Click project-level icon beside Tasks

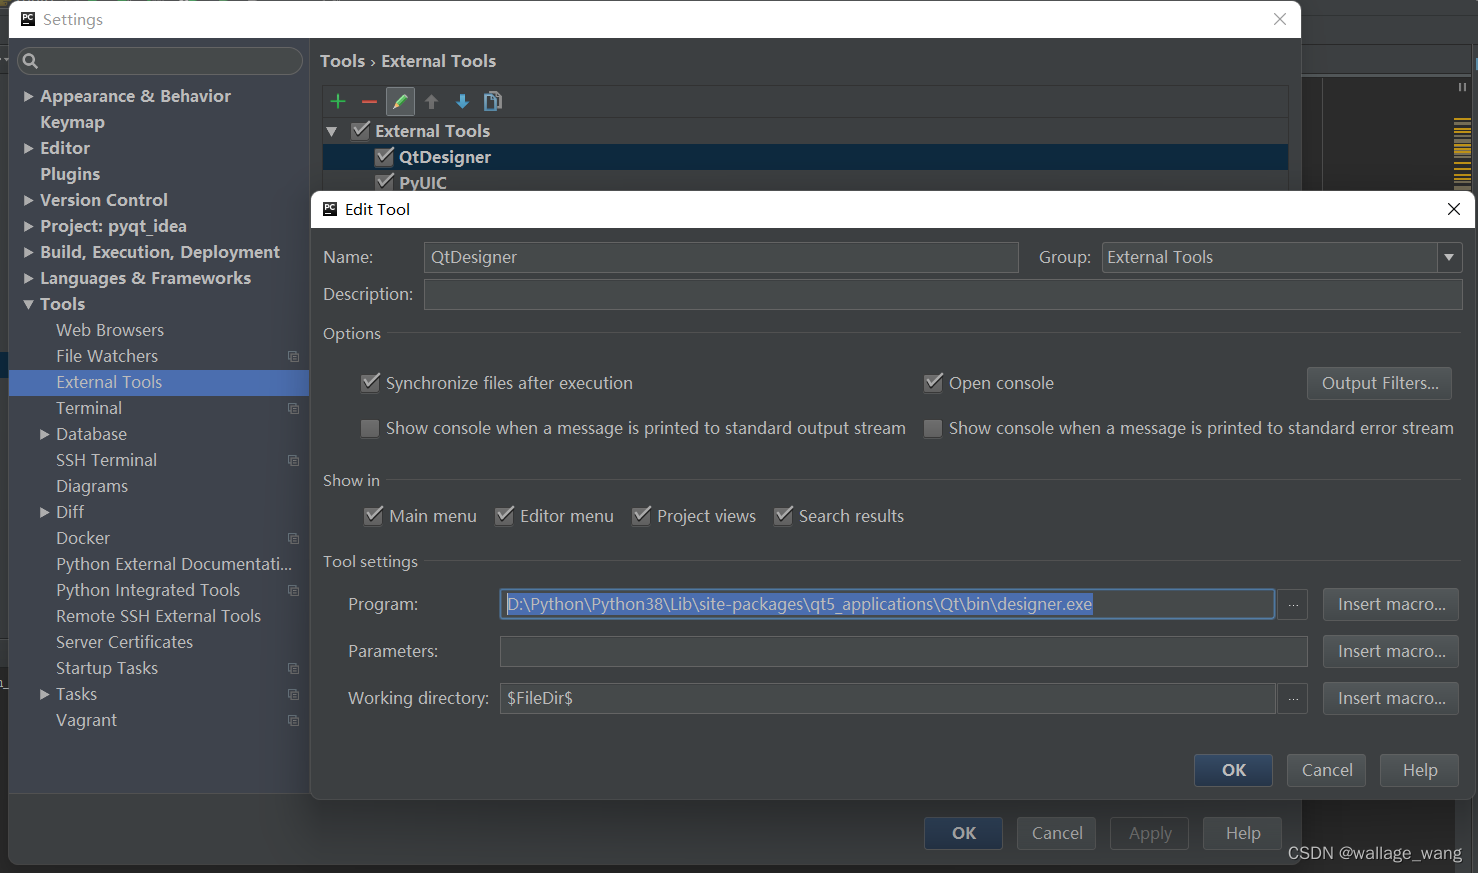tap(293, 694)
